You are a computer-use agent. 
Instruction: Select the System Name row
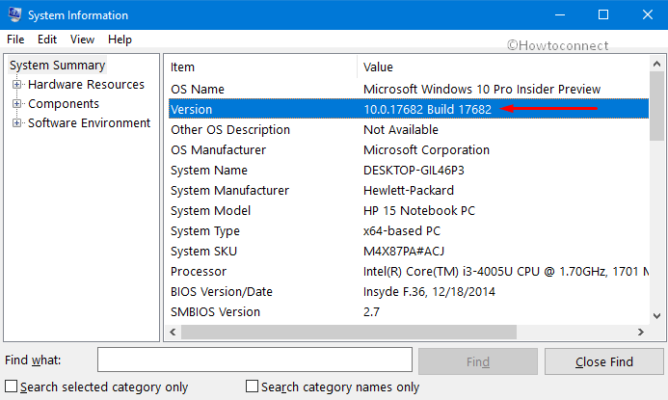pos(409,170)
